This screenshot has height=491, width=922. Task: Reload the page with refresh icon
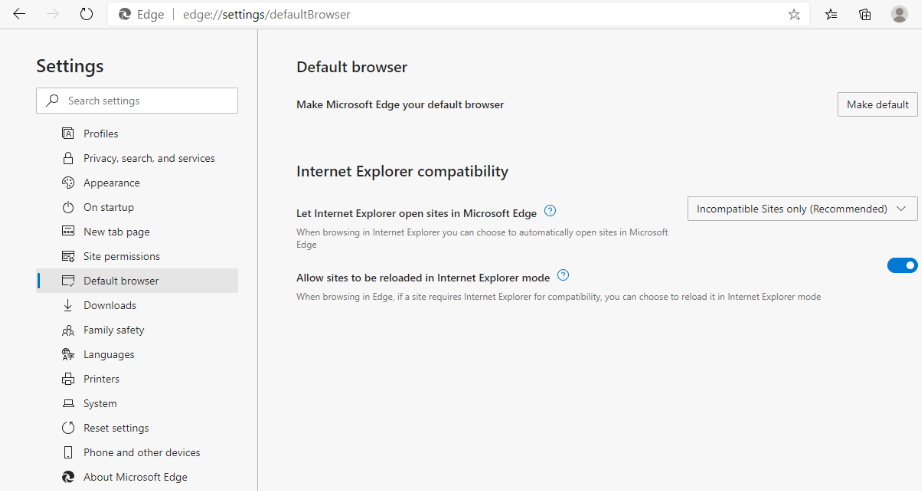pyautogui.click(x=86, y=14)
